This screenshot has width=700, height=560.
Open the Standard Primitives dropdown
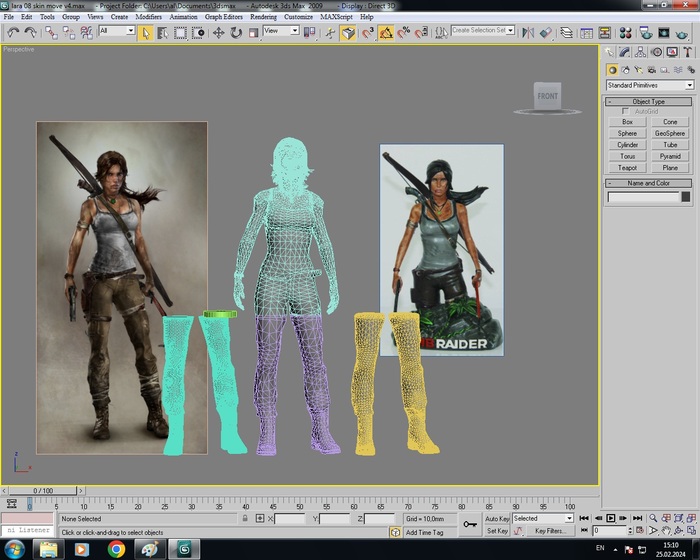tap(649, 86)
